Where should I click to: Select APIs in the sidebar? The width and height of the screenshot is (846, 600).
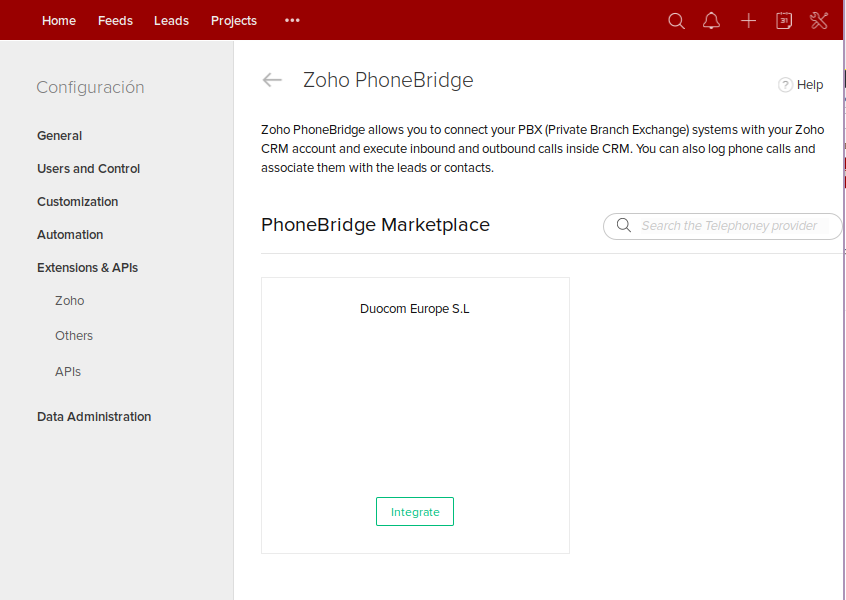(x=68, y=372)
